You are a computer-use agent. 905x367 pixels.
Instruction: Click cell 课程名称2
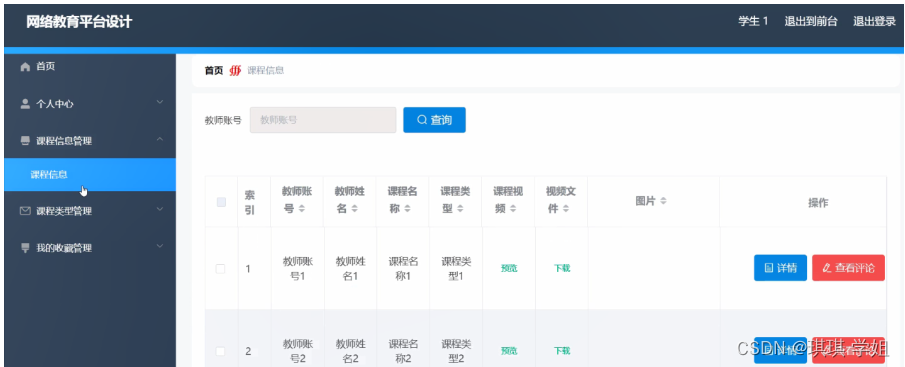click(403, 351)
